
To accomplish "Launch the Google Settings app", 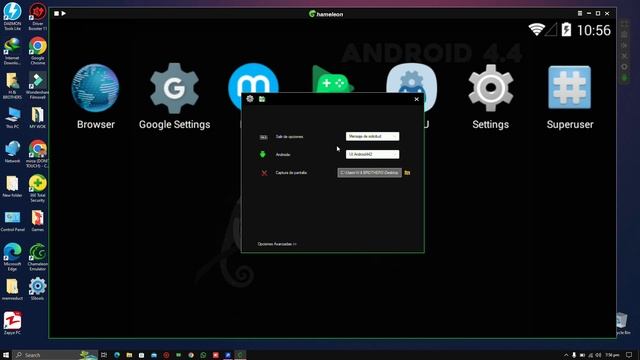I will click(x=174, y=88).
